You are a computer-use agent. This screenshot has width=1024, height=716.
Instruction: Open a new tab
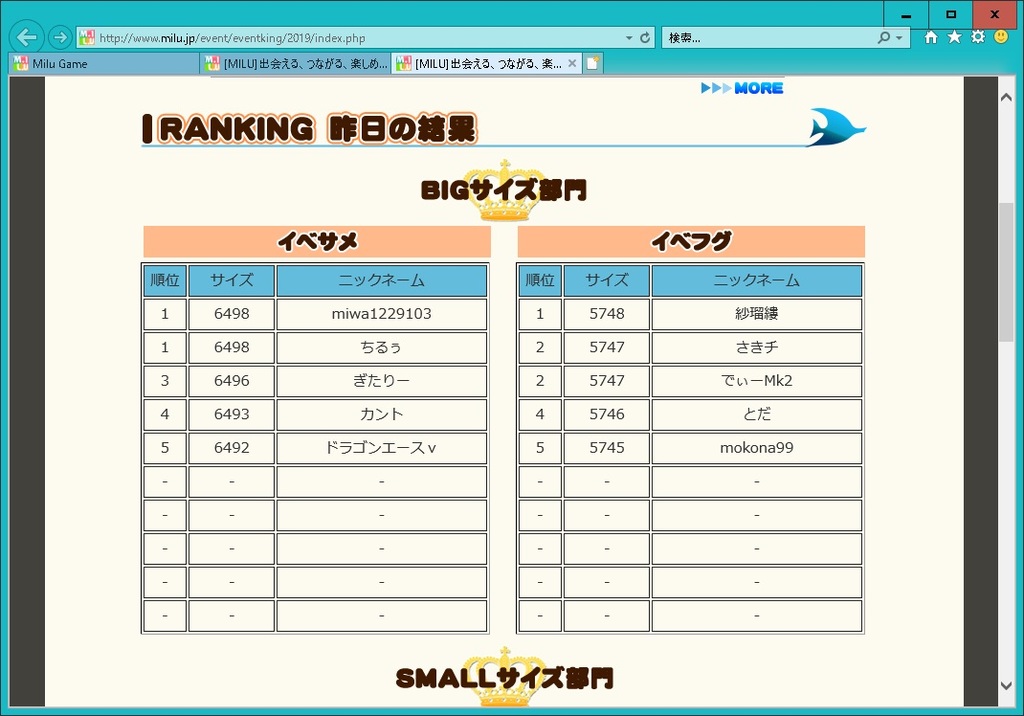click(x=593, y=63)
